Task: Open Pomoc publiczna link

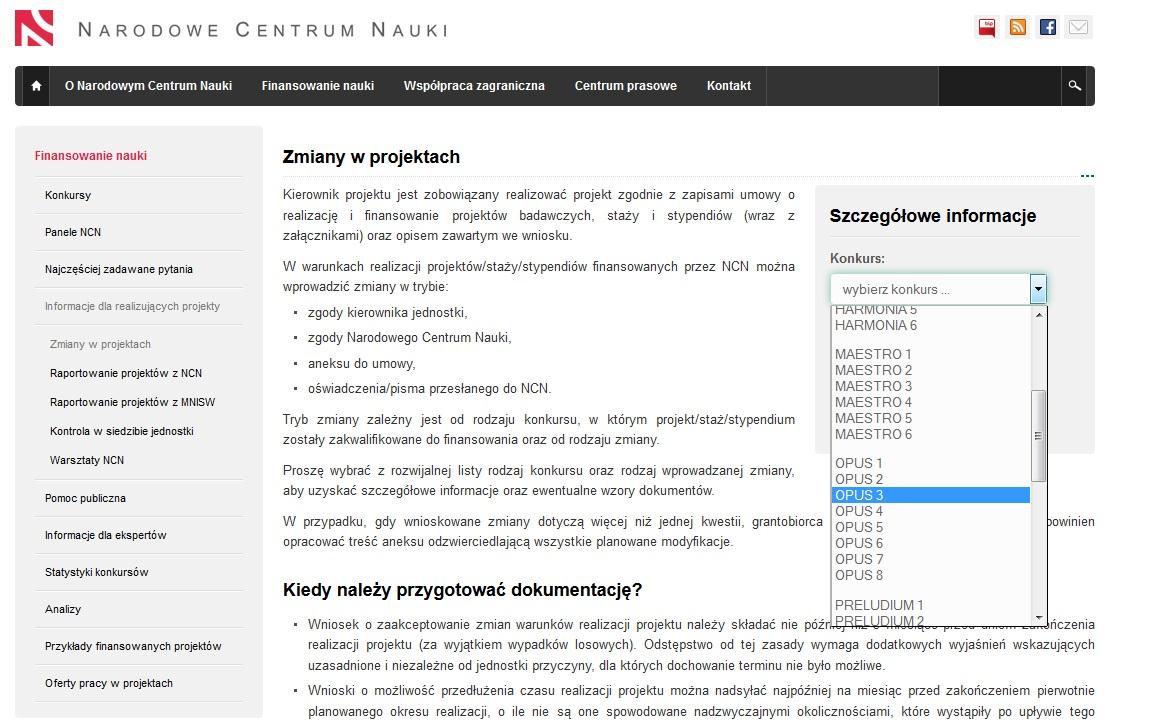Action: (85, 498)
